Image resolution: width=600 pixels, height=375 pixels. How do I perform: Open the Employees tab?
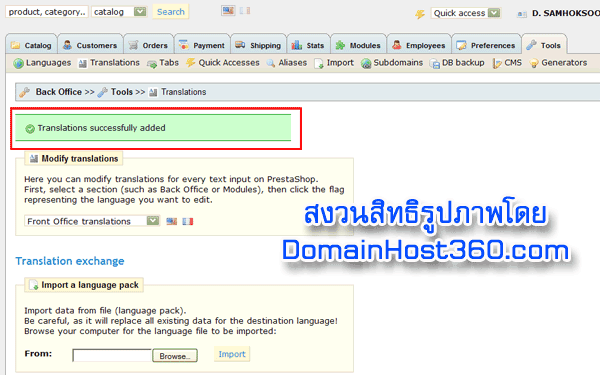419,45
